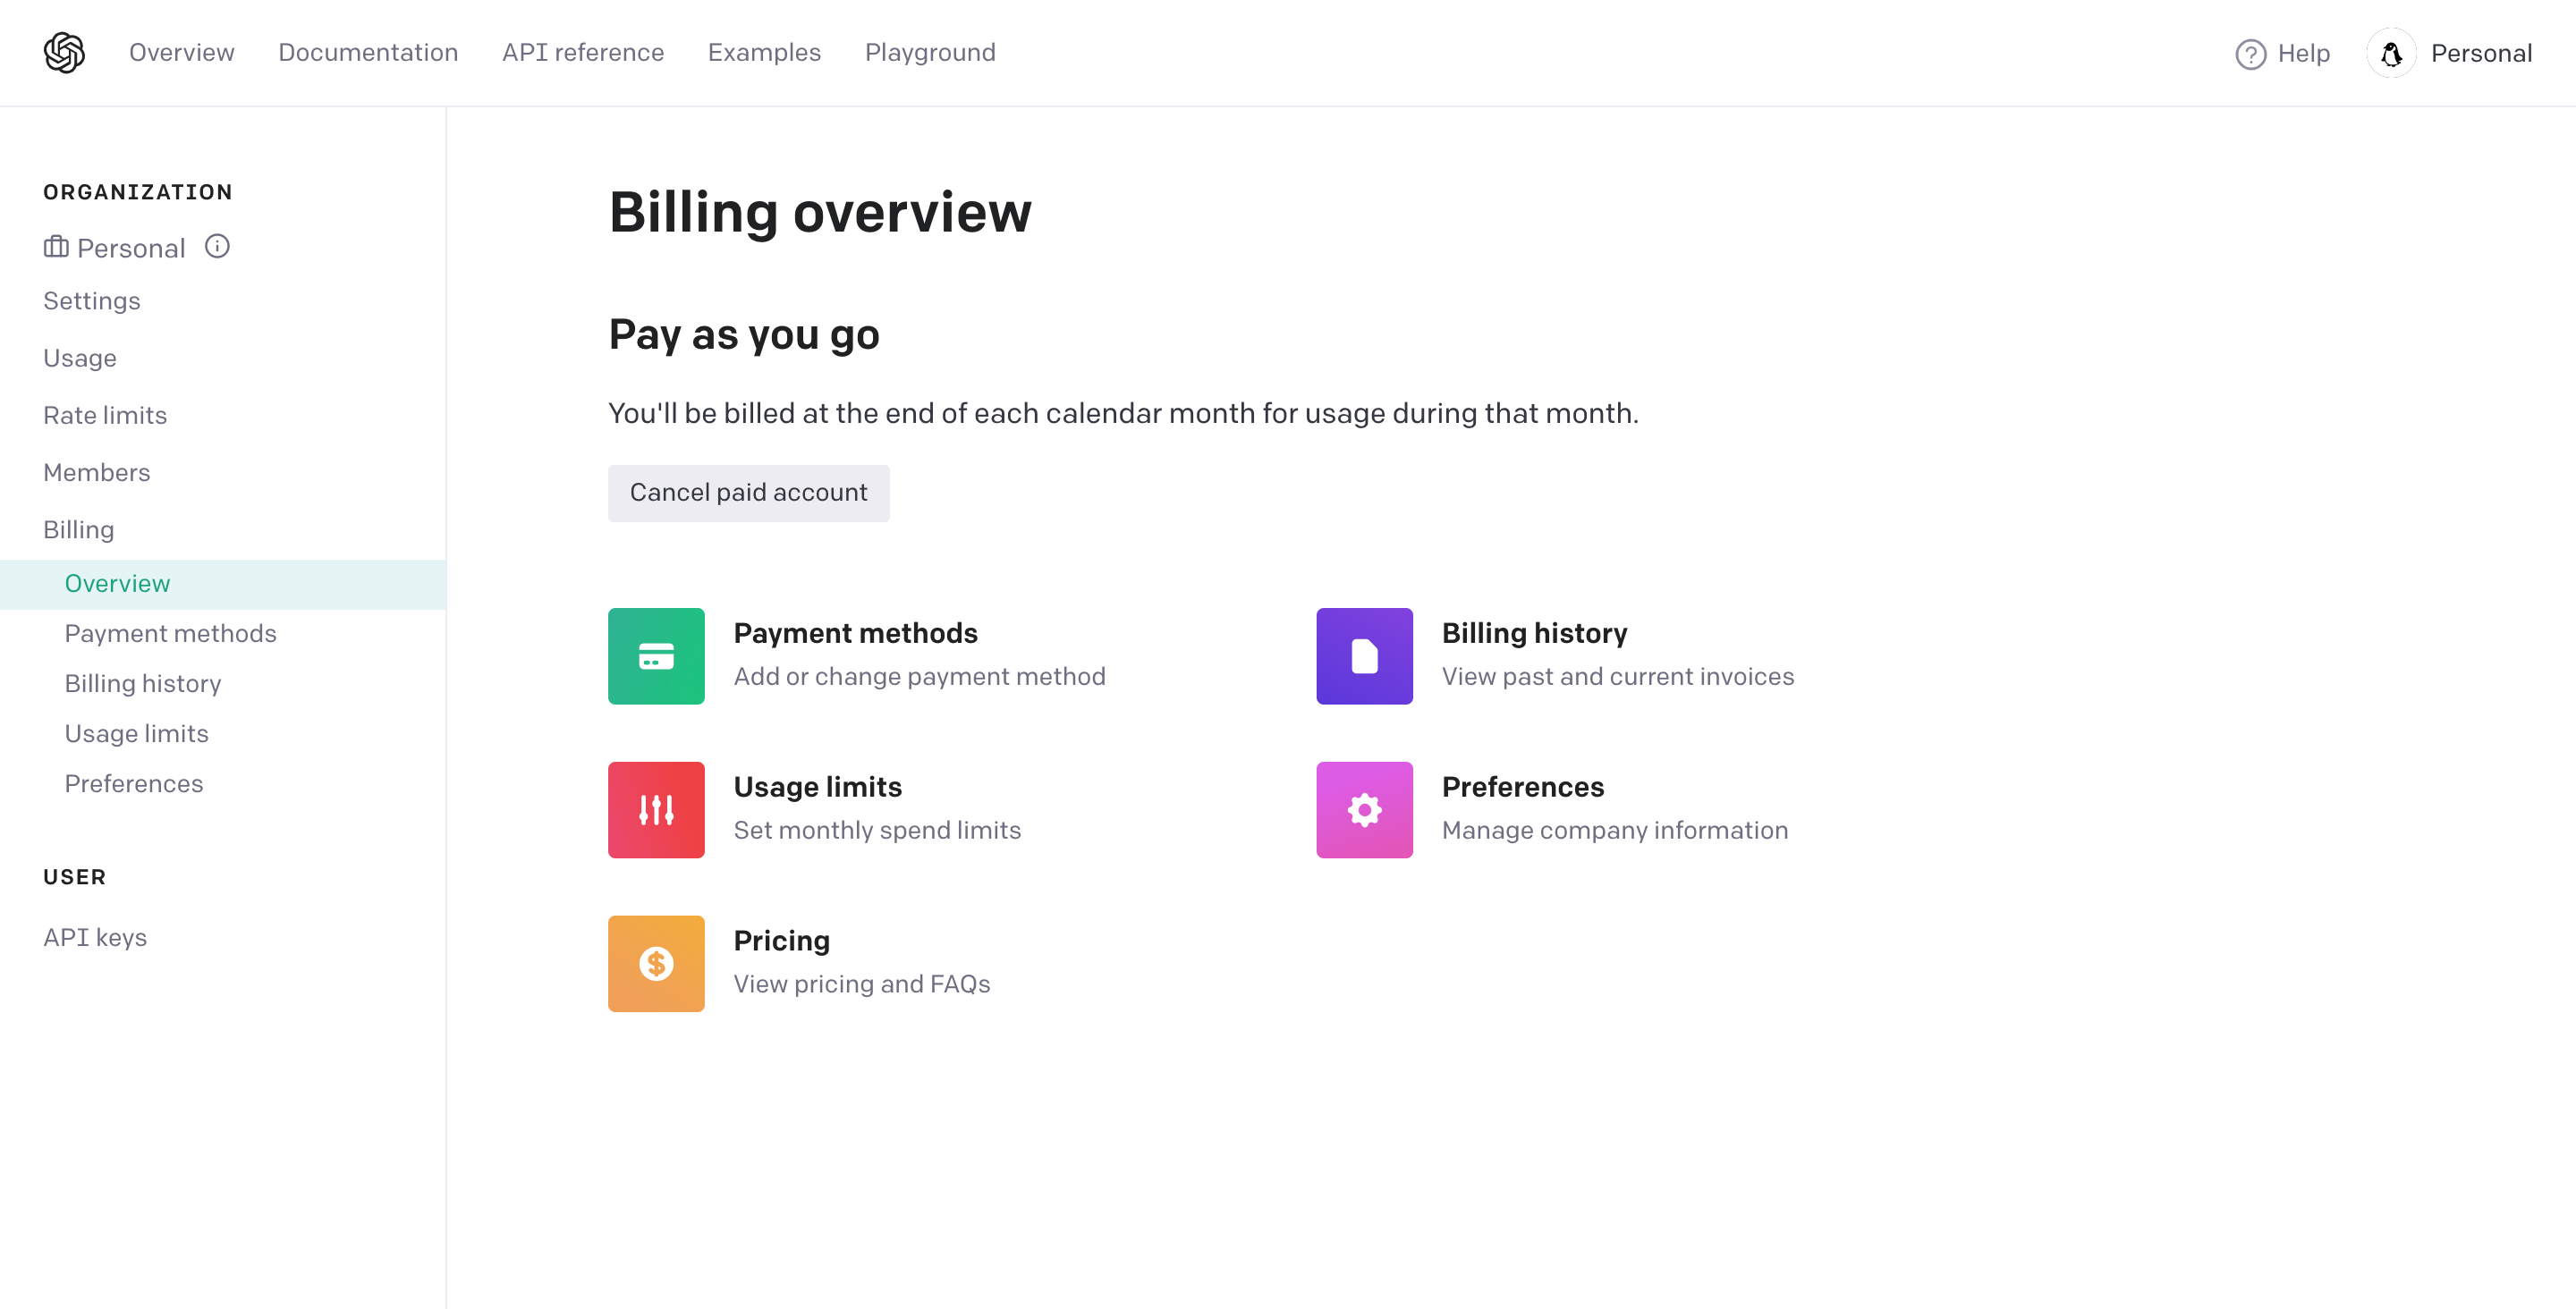Click the orange Pricing dollar icon
Screen dimensions: 2576x1309
point(656,964)
